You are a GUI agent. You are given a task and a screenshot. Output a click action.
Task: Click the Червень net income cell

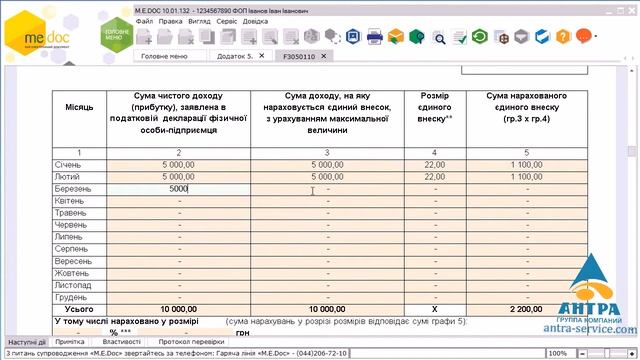(x=178, y=225)
